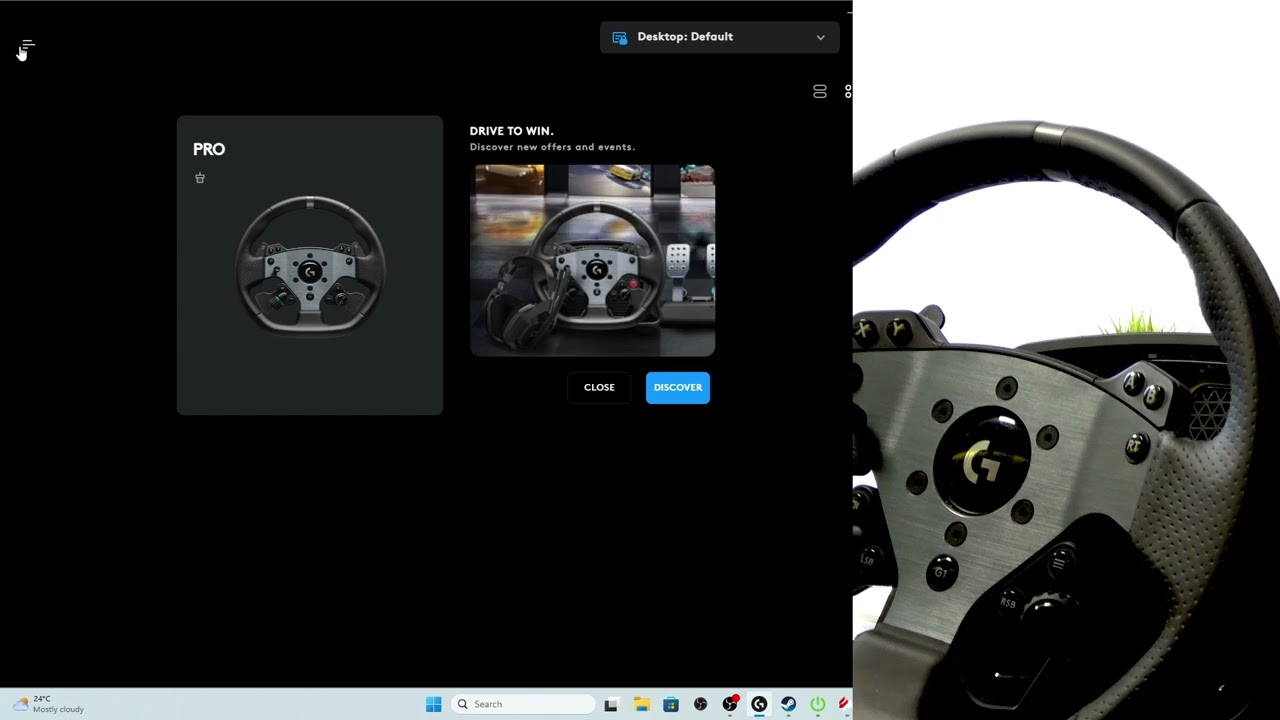Open Microsoft Store from the taskbar
Viewport: 1280px width, 720px height.
671,704
